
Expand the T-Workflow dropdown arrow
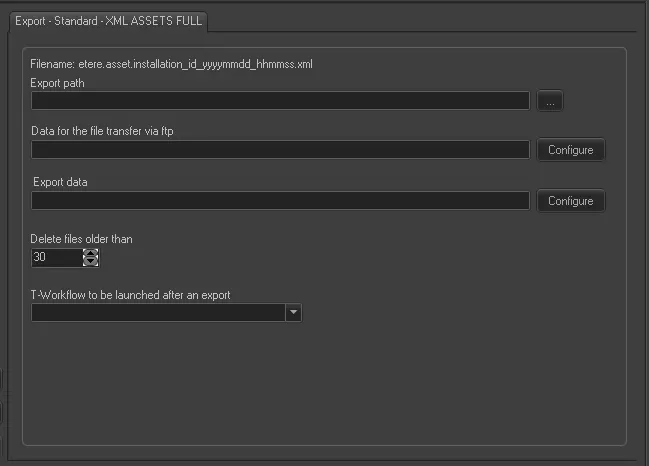[293, 313]
